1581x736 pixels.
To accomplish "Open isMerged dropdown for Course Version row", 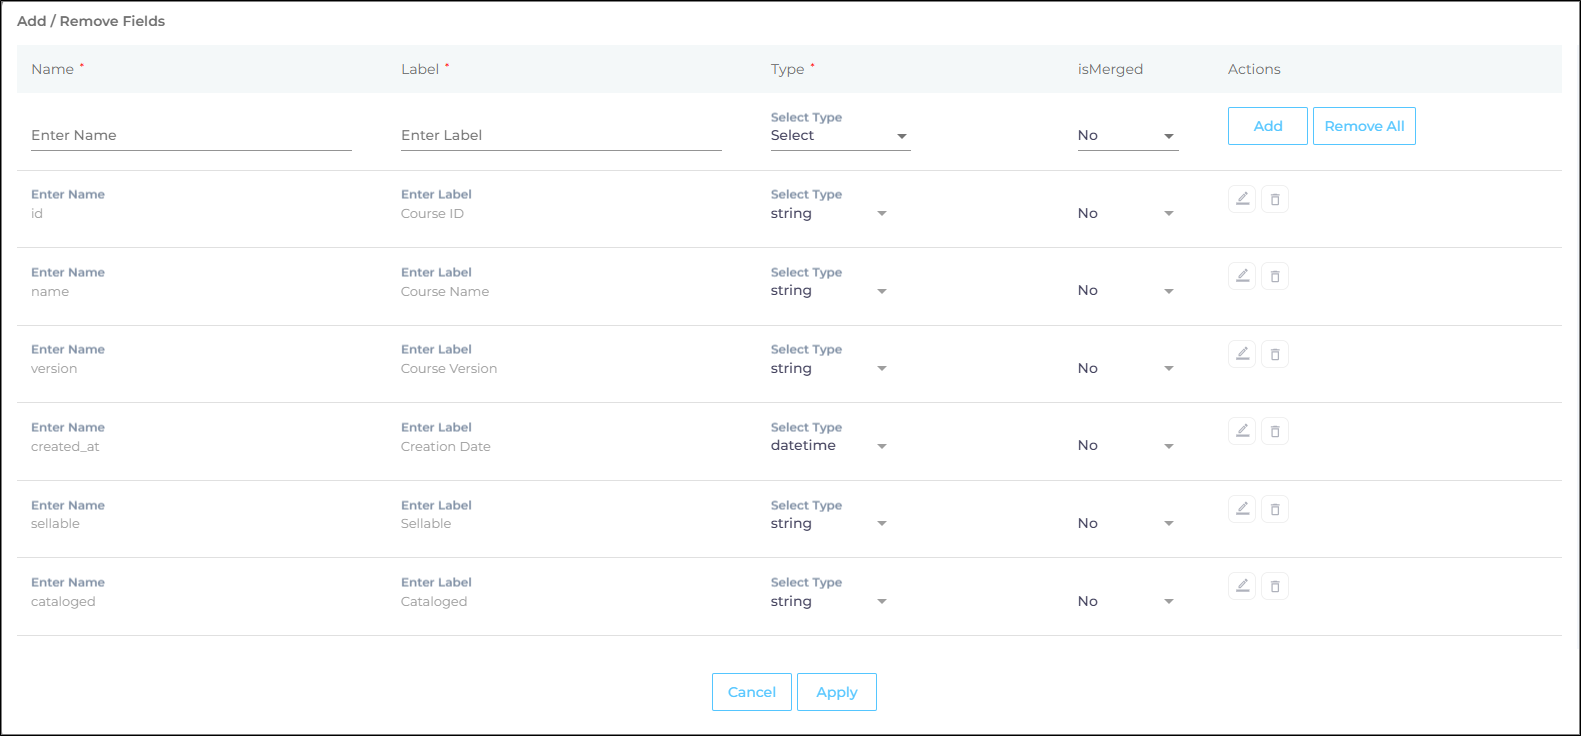I will tap(1127, 369).
